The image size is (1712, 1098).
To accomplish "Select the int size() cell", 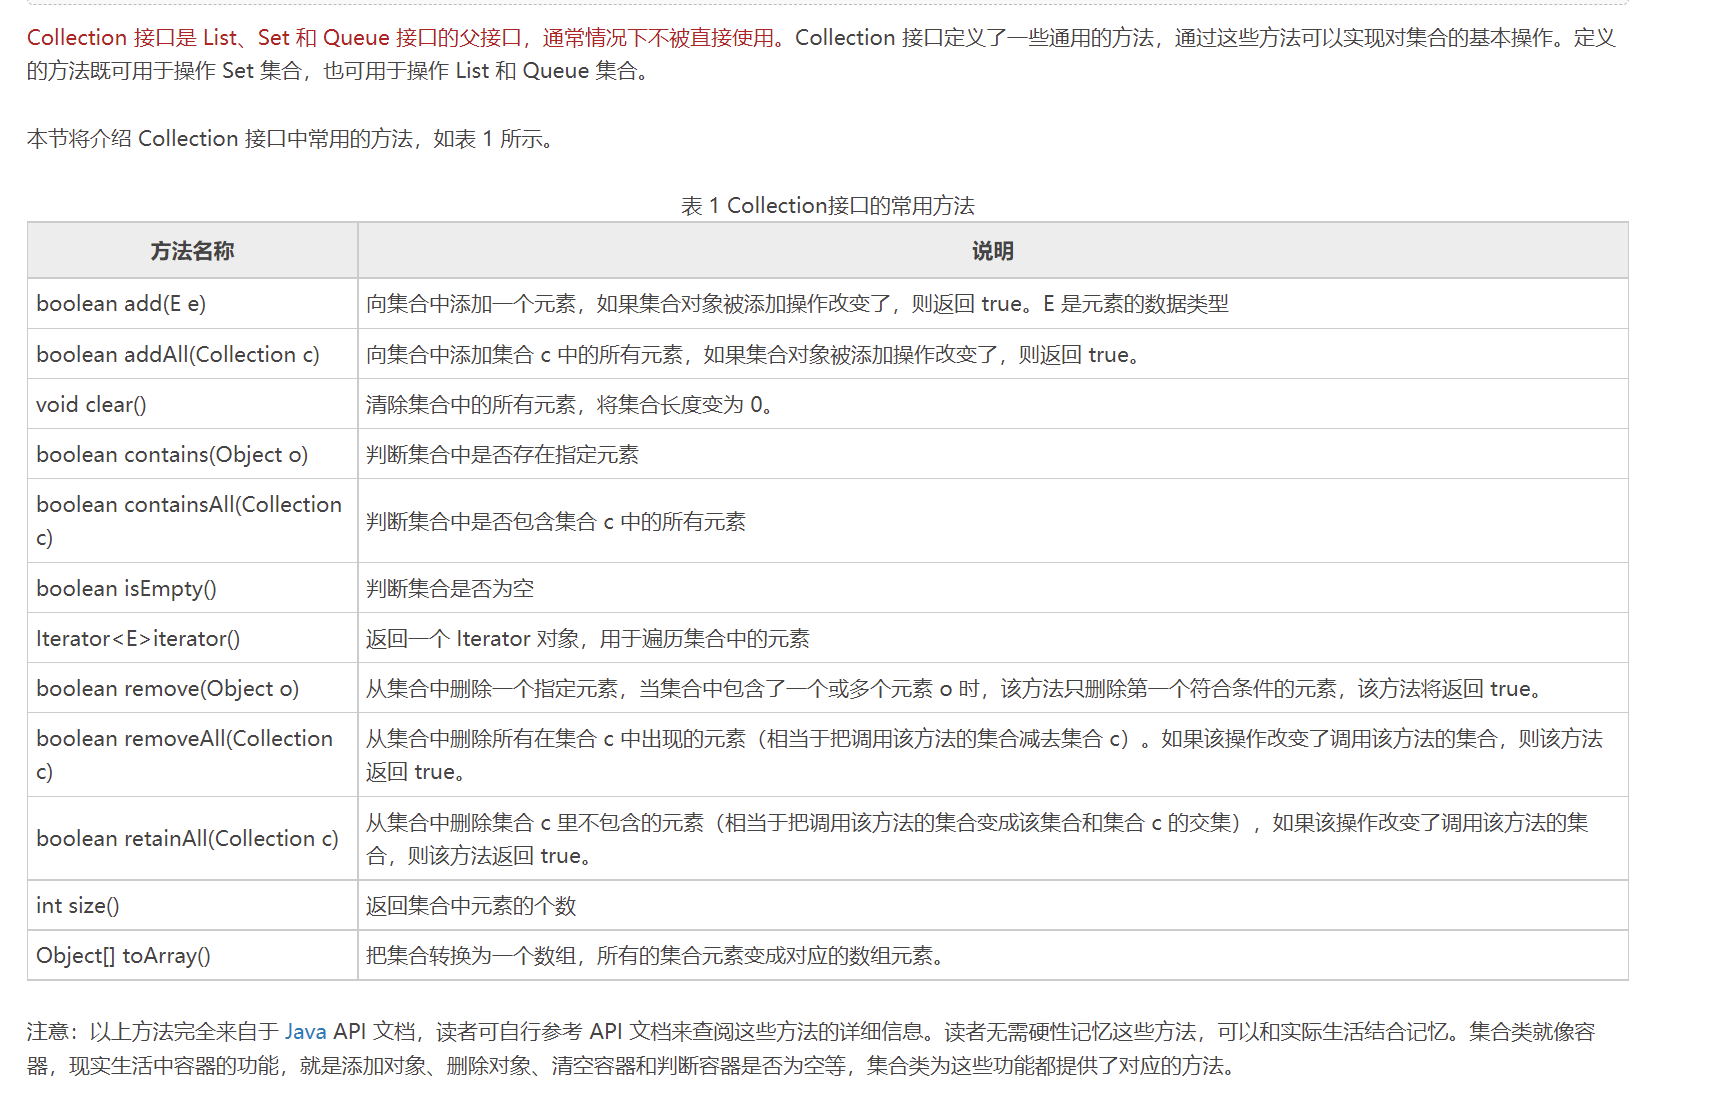I will pos(192,905).
